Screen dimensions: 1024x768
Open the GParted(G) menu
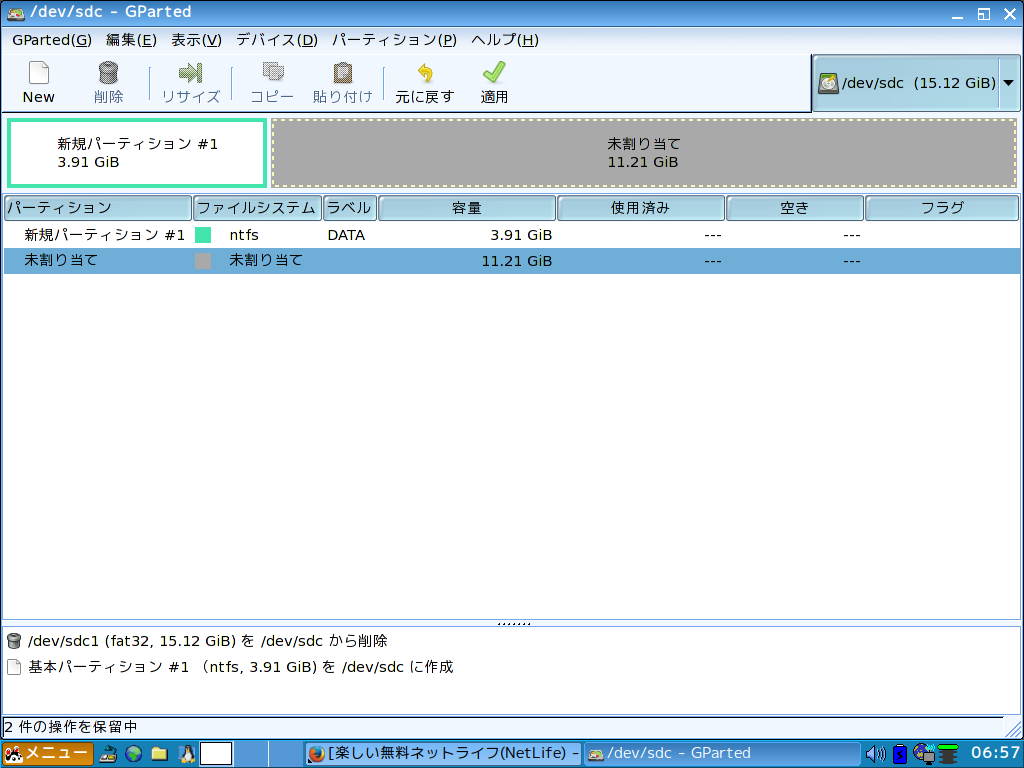(52, 40)
